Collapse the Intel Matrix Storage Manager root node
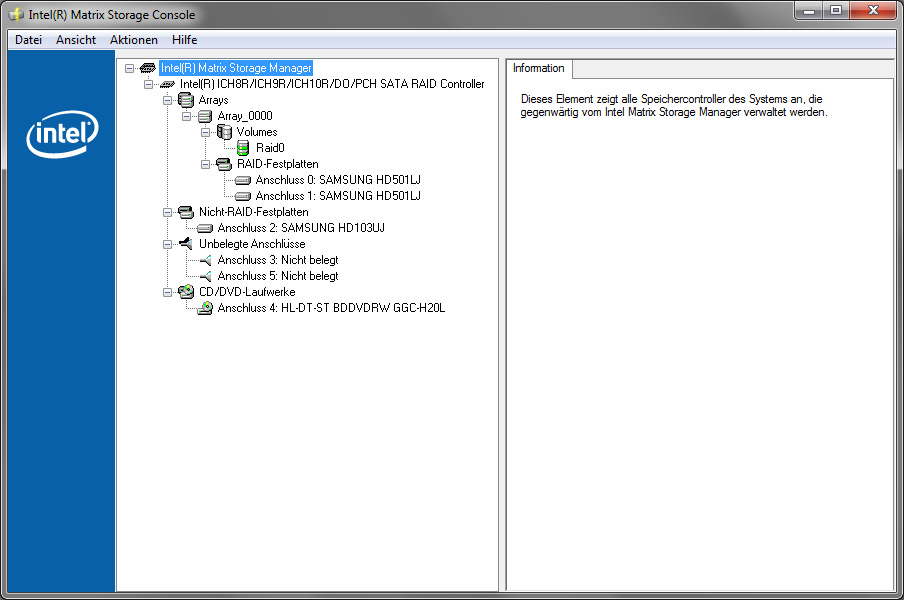 coord(130,68)
